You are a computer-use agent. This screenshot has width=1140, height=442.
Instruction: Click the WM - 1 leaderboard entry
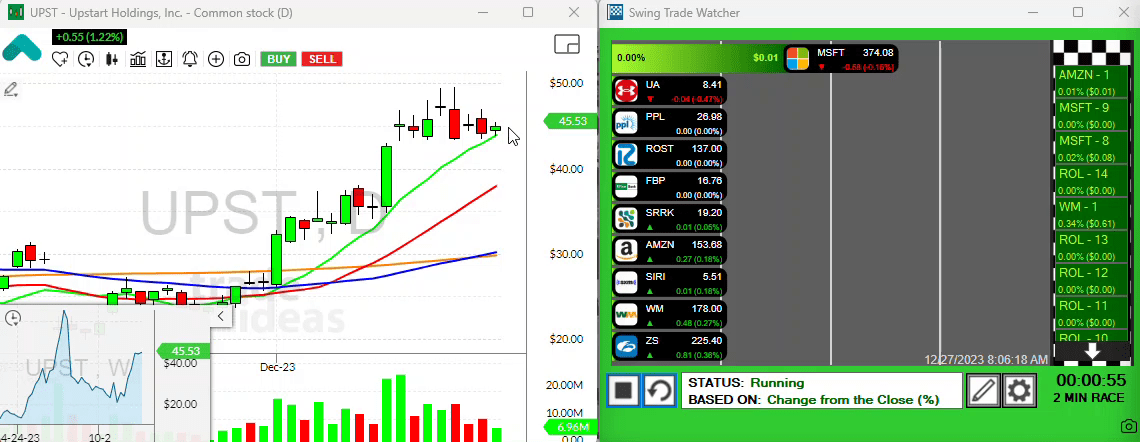1091,214
